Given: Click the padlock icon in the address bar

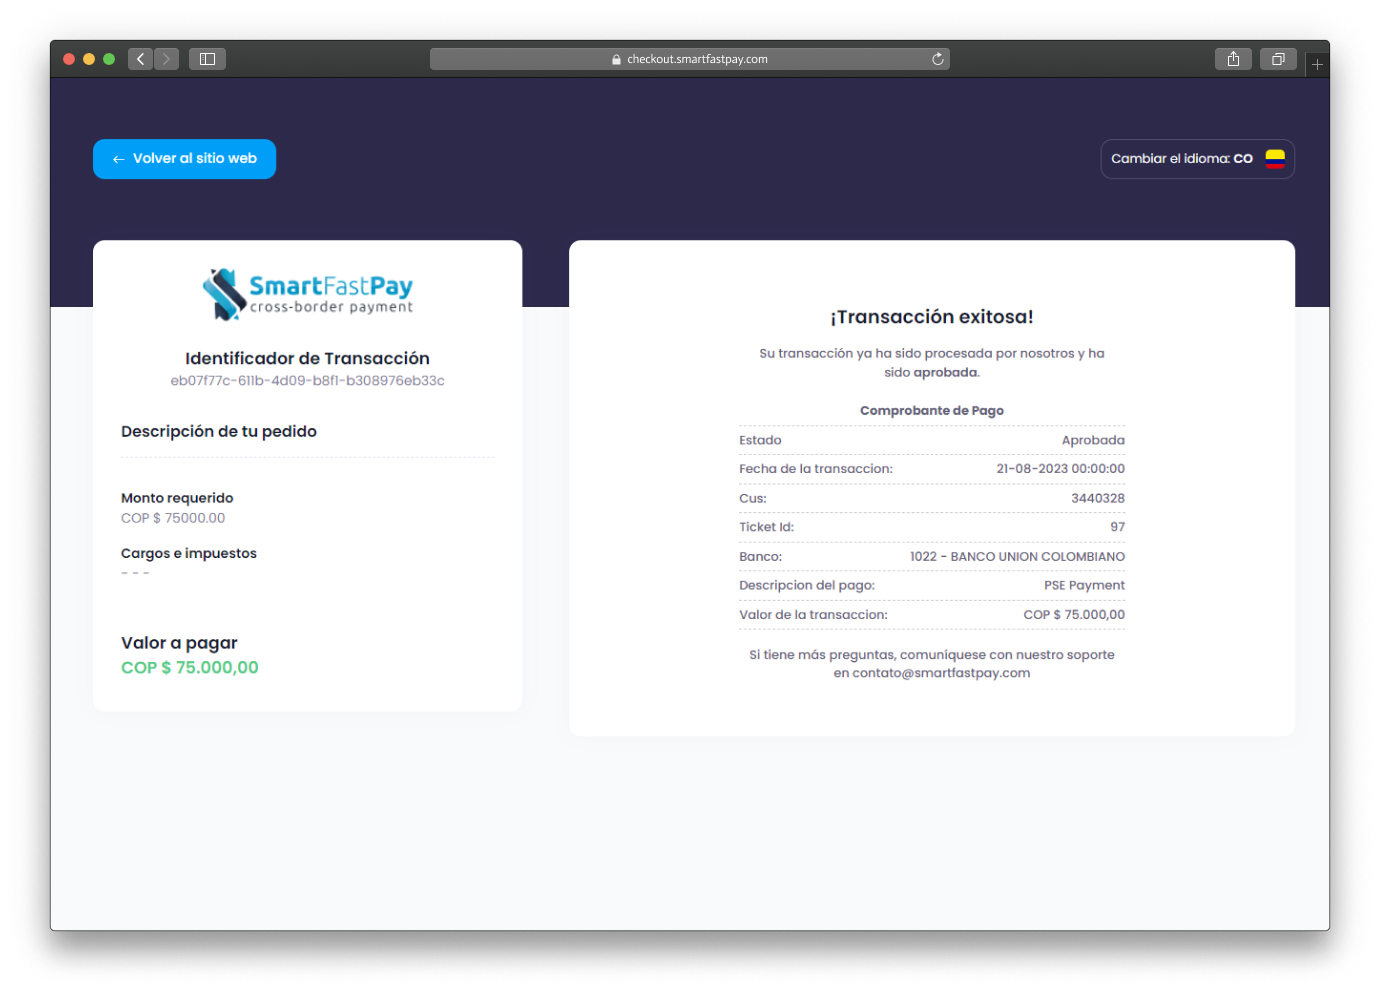Looking at the screenshot, I should 616,60.
